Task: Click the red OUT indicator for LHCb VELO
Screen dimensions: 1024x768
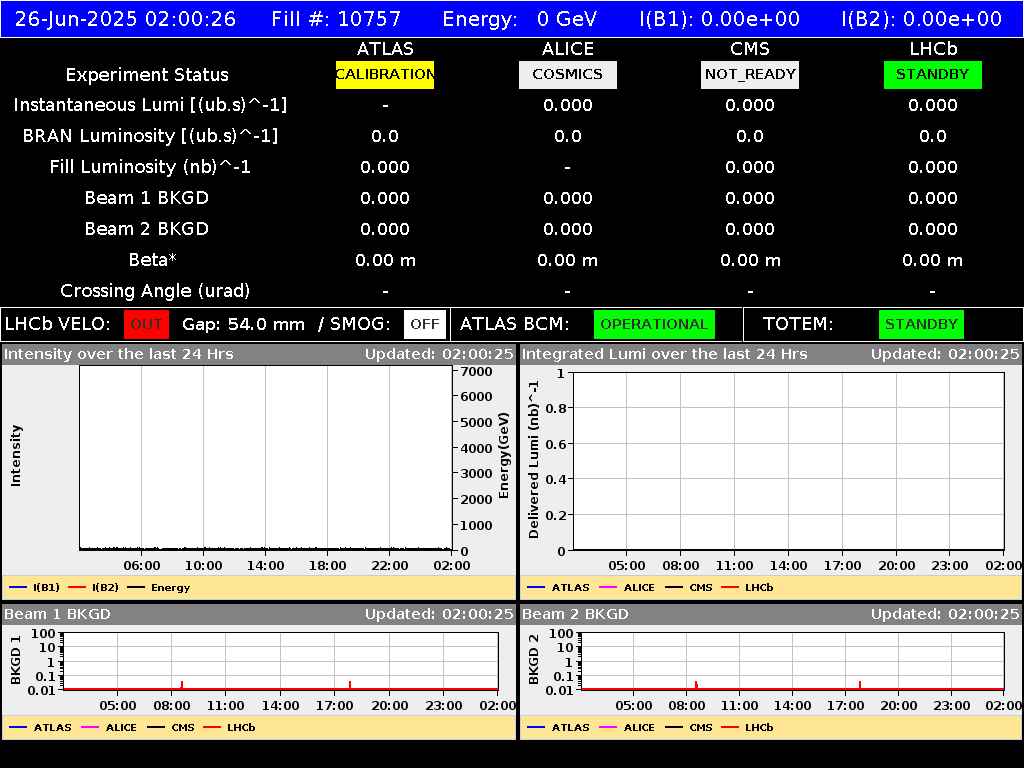Action: pos(146,325)
